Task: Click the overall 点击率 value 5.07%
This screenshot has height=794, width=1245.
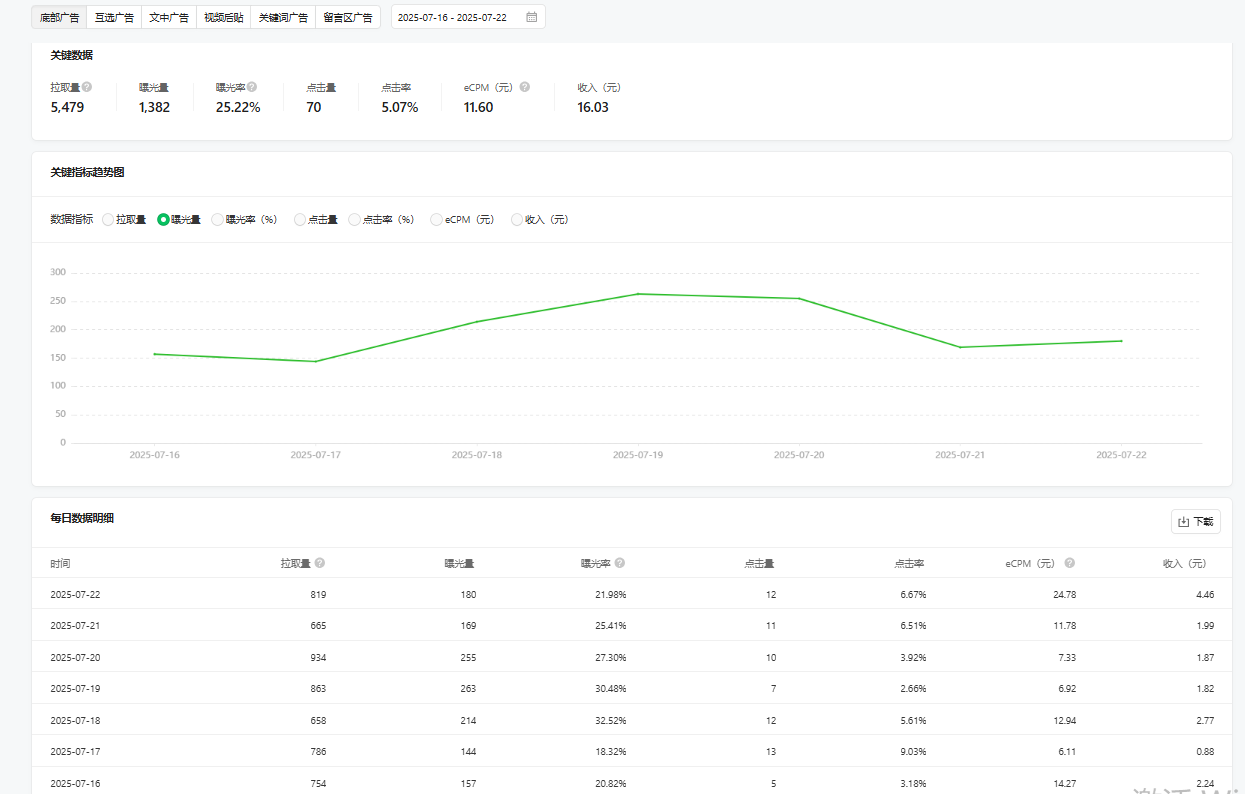Action: (400, 107)
